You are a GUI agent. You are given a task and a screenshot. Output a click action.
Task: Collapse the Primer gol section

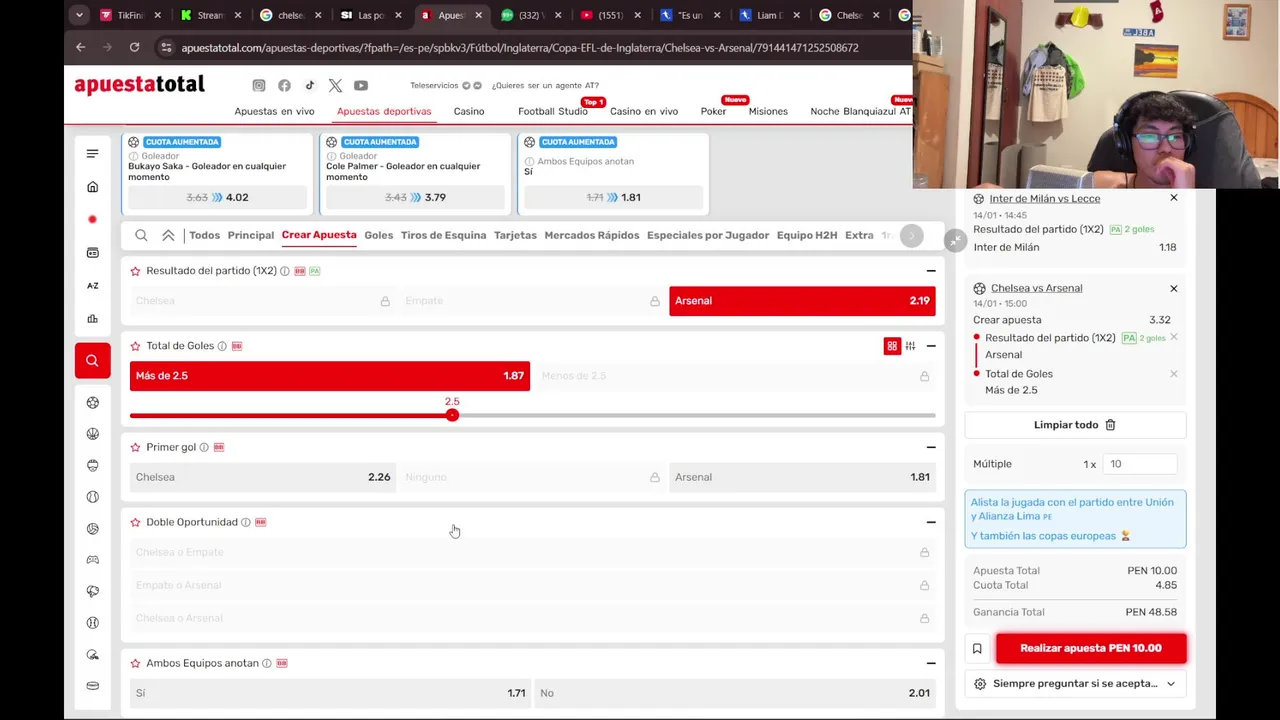[931, 447]
